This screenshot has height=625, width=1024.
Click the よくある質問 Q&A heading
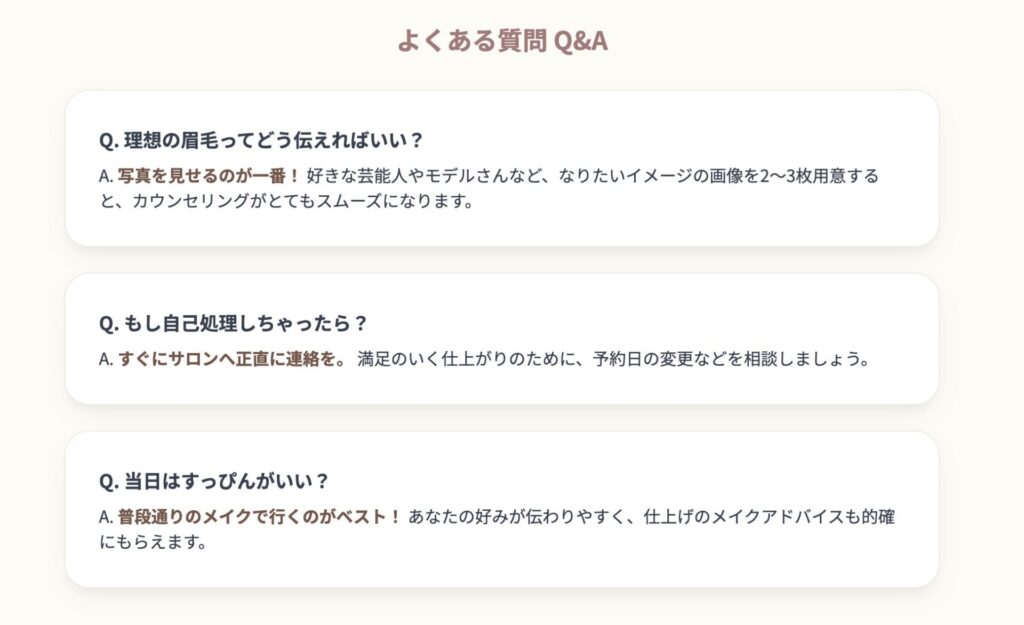(502, 40)
